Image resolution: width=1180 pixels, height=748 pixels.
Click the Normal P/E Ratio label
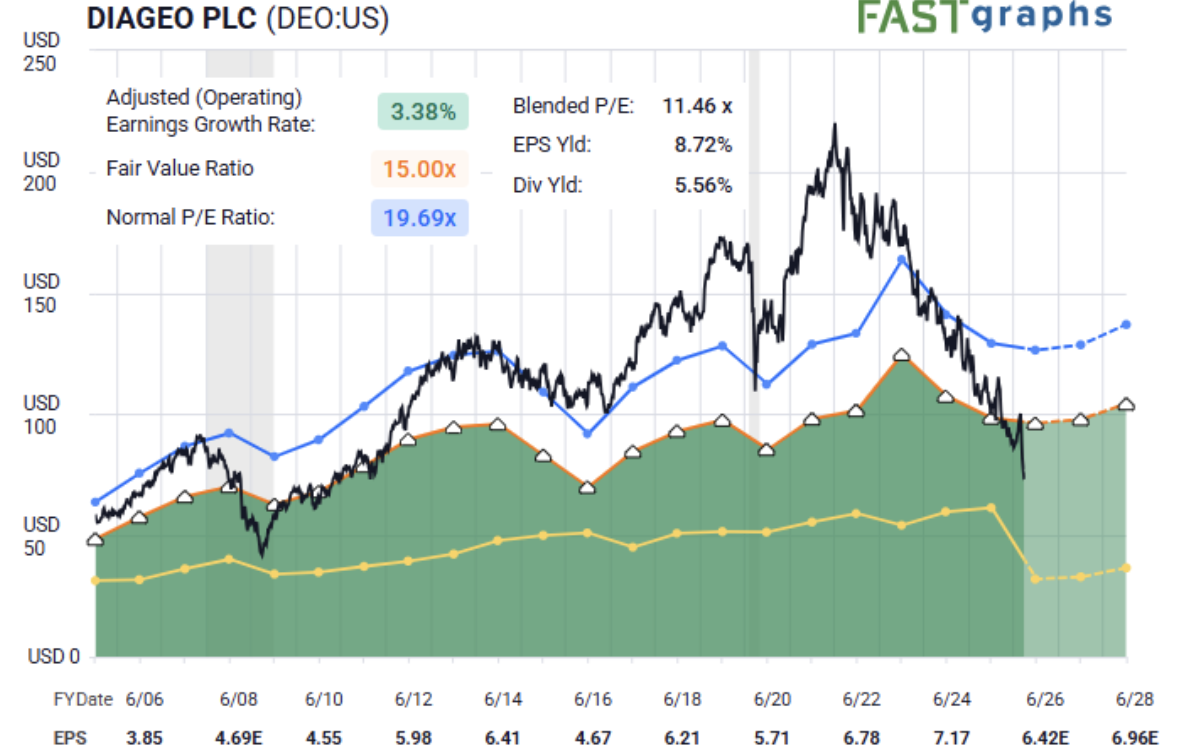[x=190, y=217]
